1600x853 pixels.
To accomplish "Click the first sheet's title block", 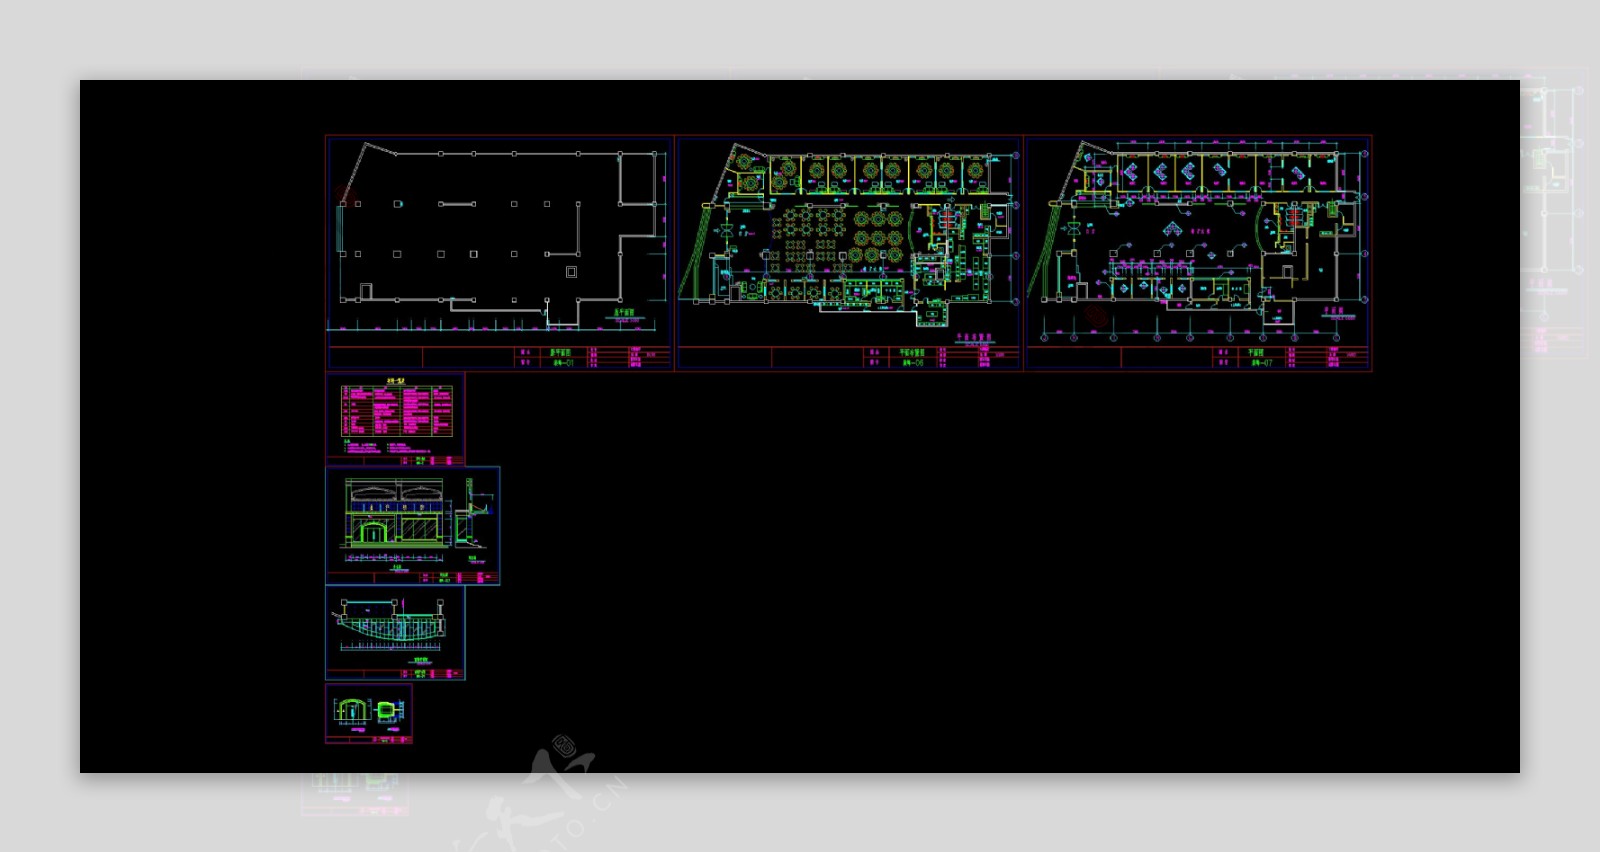I will [x=499, y=358].
